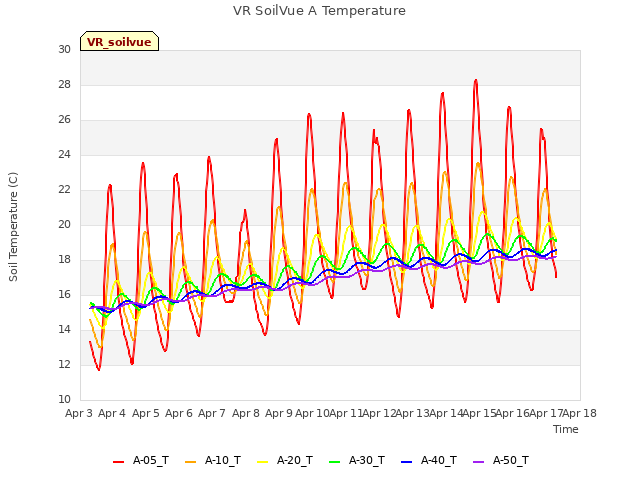This screenshot has width=640, height=480.
Task: Click the orange A-10_T legend swatch
Action: [190, 462]
